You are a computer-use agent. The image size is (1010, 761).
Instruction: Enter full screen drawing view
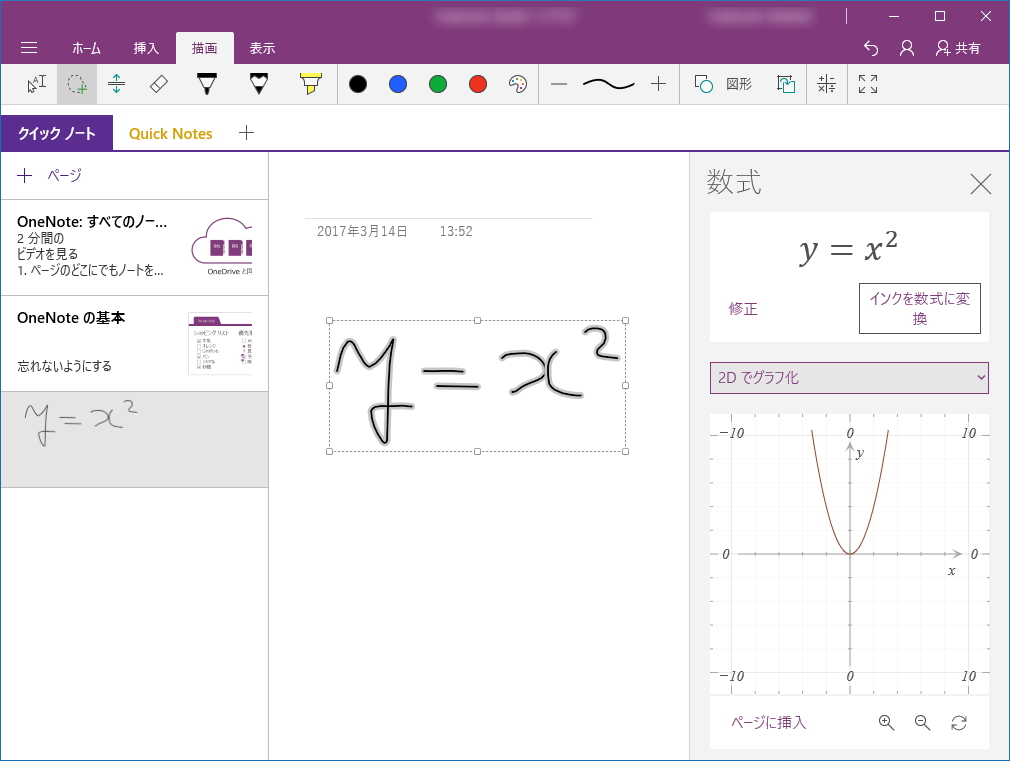pyautogui.click(x=867, y=84)
